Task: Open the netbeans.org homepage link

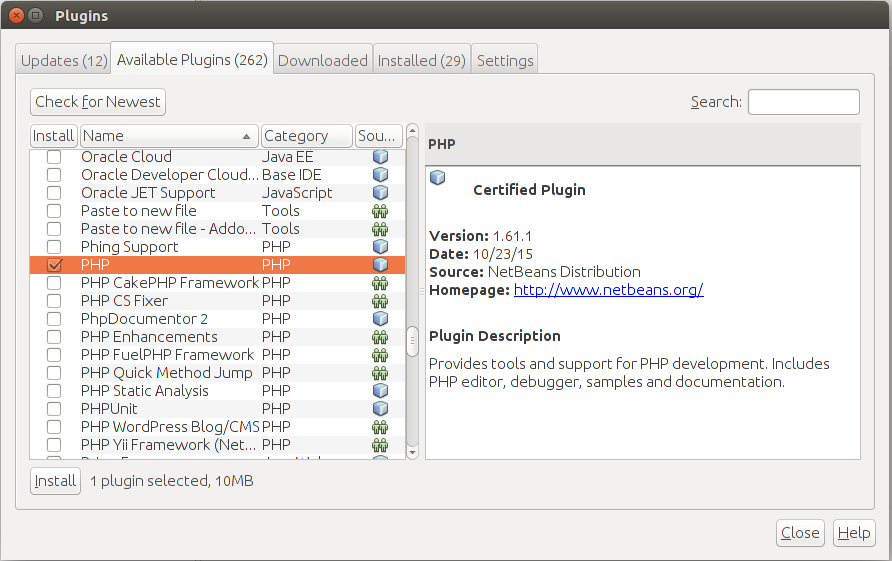Action: (609, 290)
